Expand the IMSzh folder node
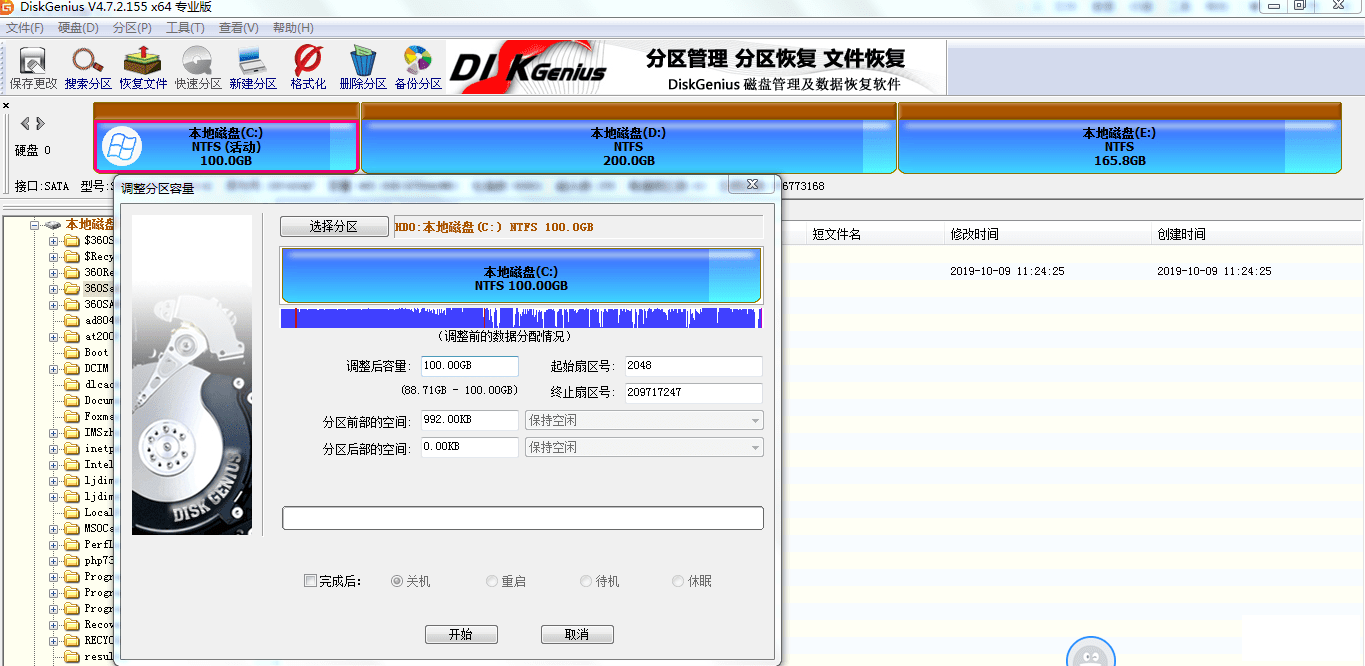The image size is (1365, 666). pos(54,433)
